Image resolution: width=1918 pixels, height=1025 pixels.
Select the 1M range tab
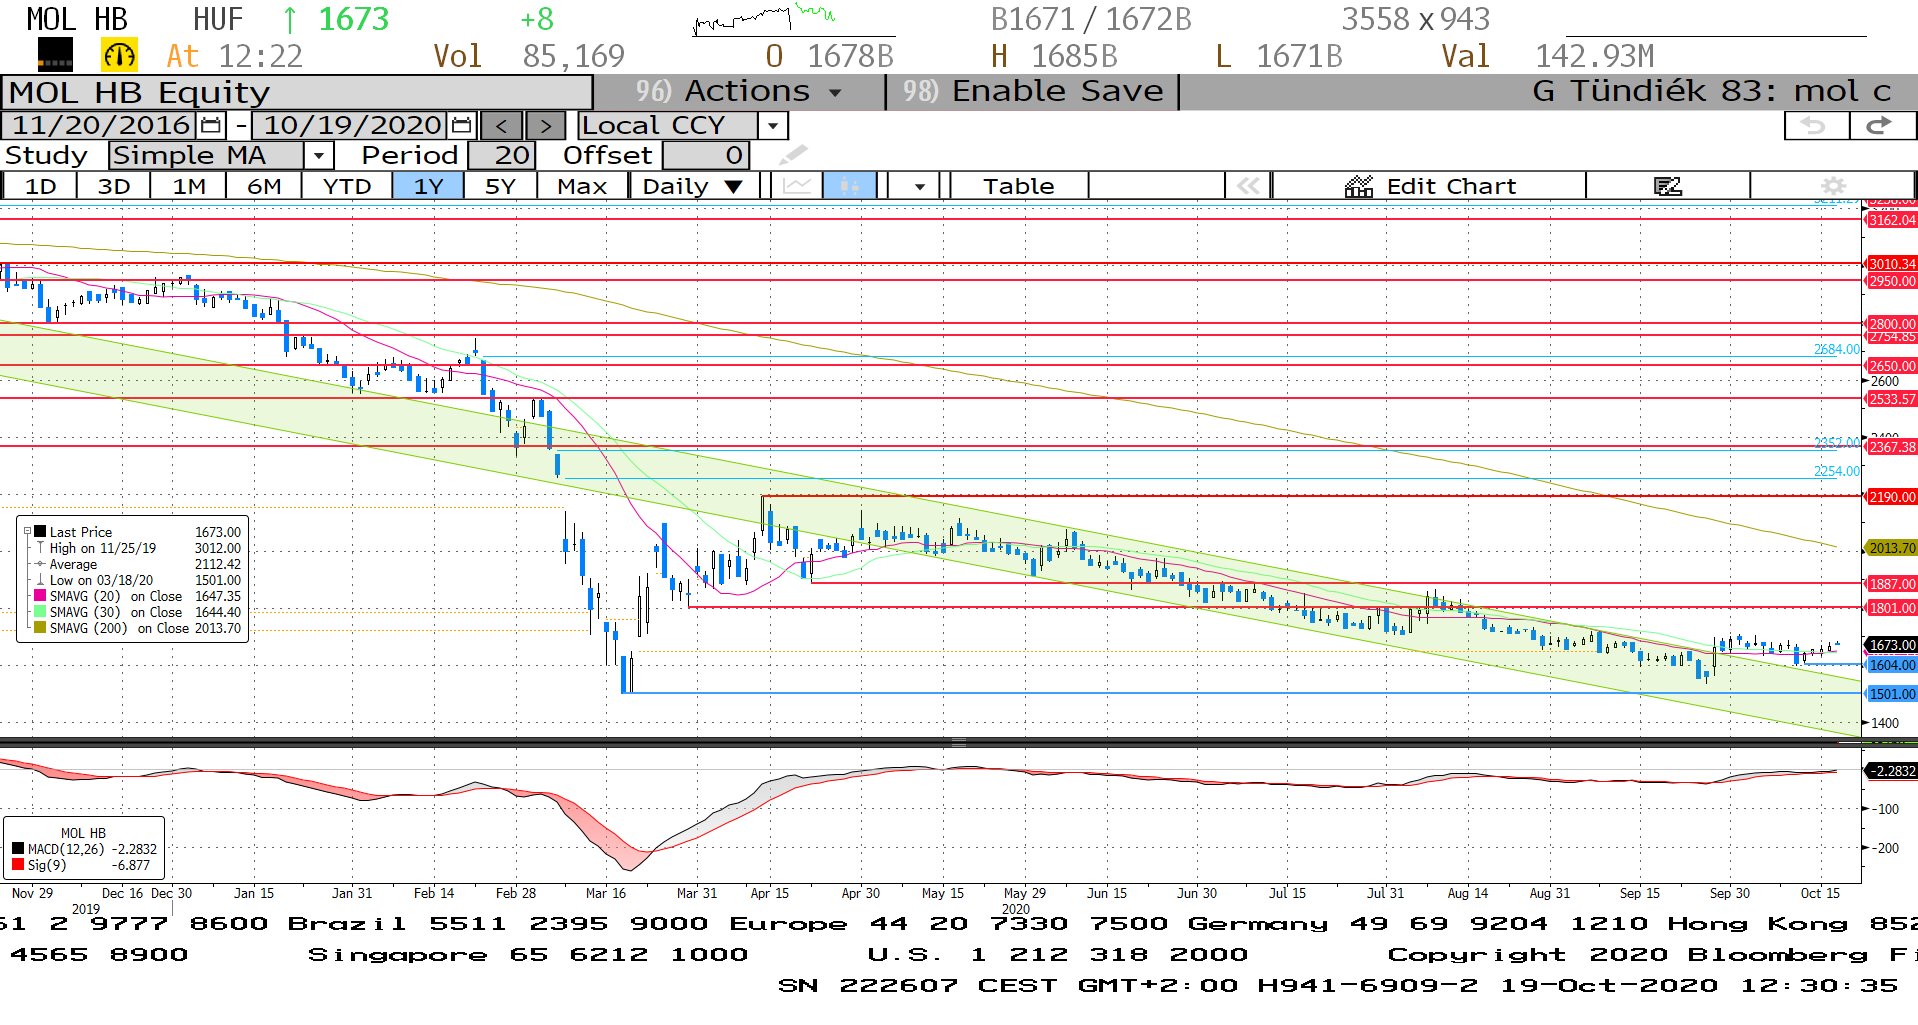tap(189, 186)
